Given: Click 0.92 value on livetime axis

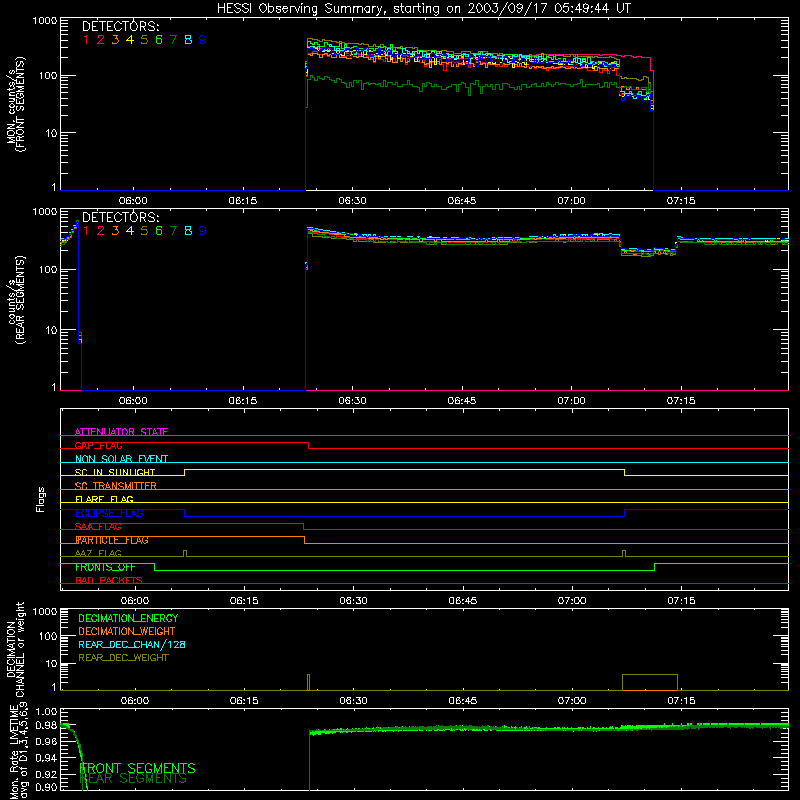Looking at the screenshot, I should pos(46,774).
